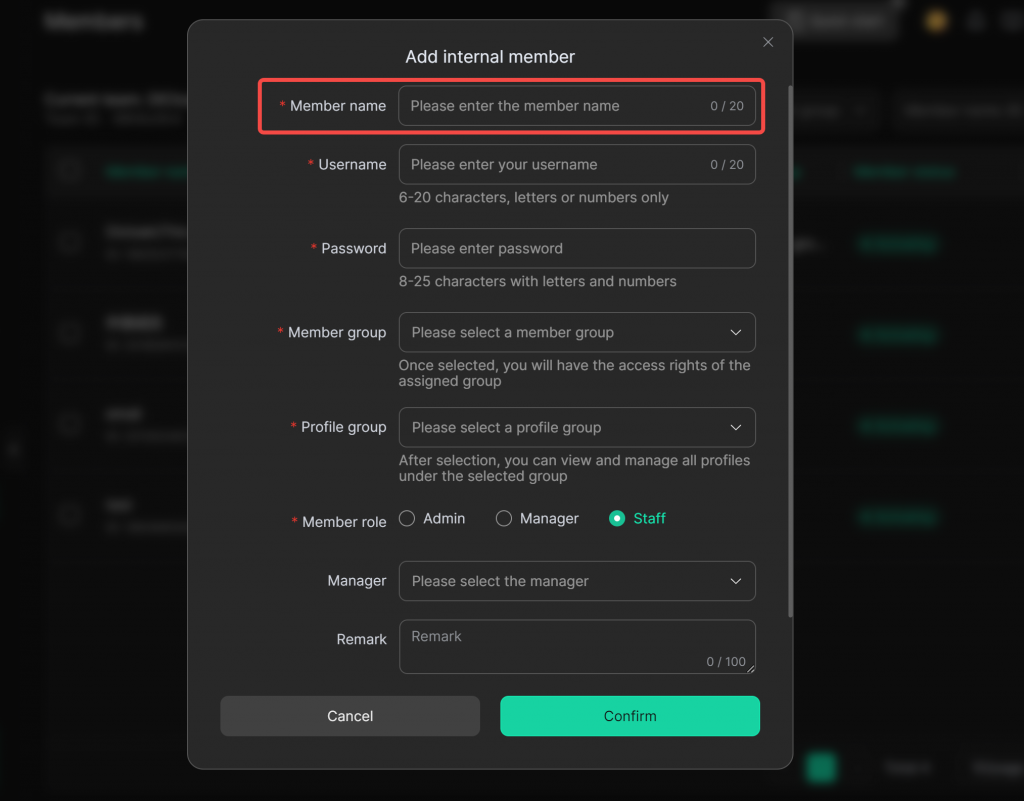Click the Password entry field
The height and width of the screenshot is (801, 1024).
click(576, 248)
